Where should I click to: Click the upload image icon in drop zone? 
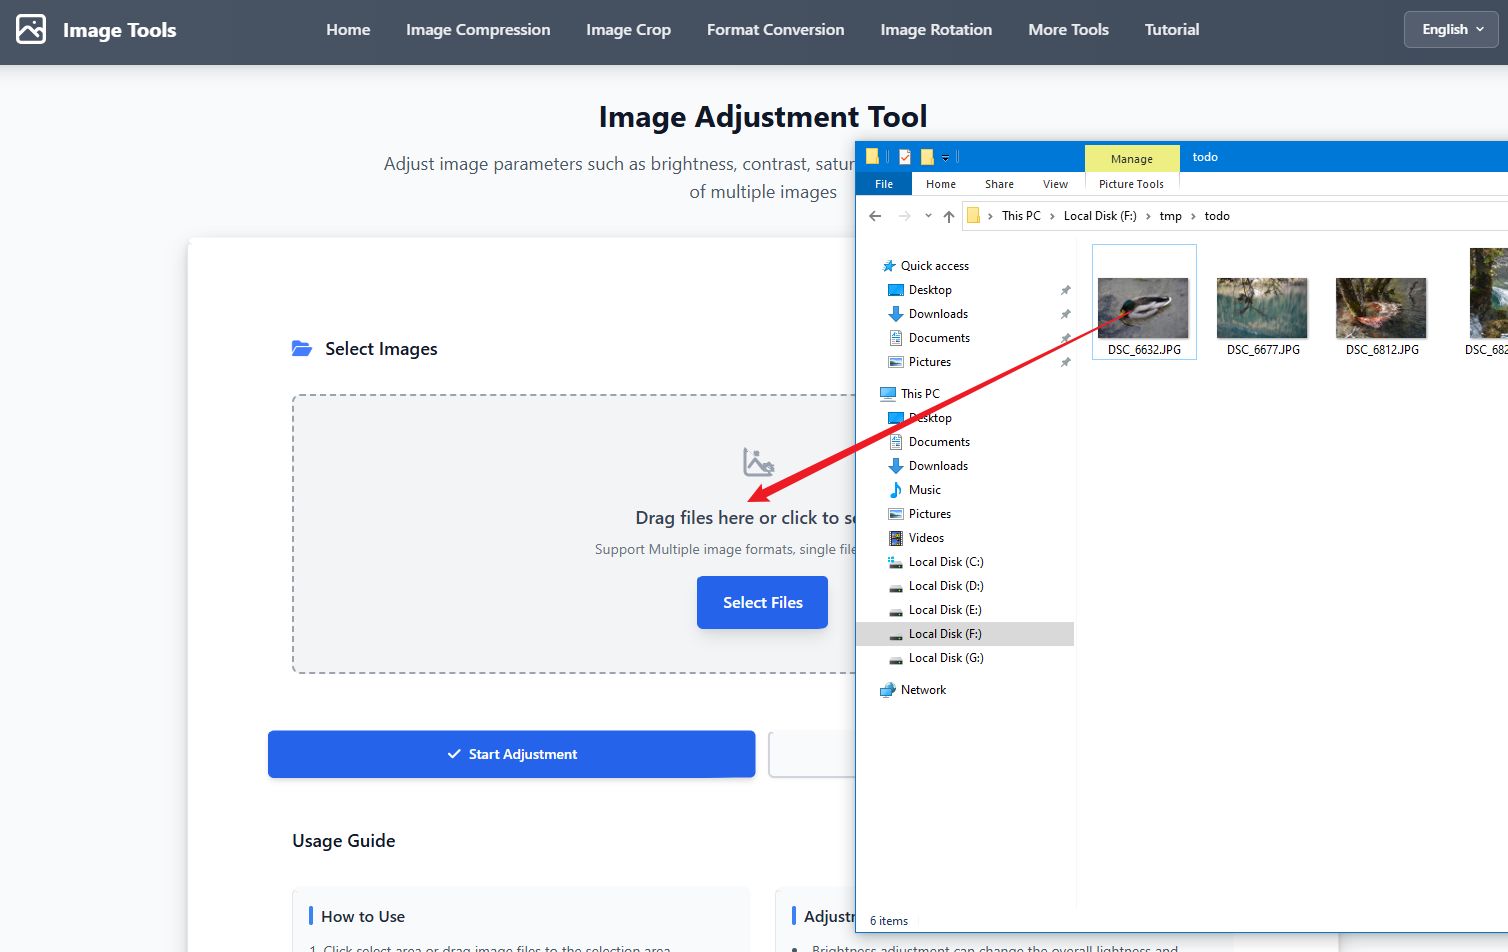click(x=758, y=462)
